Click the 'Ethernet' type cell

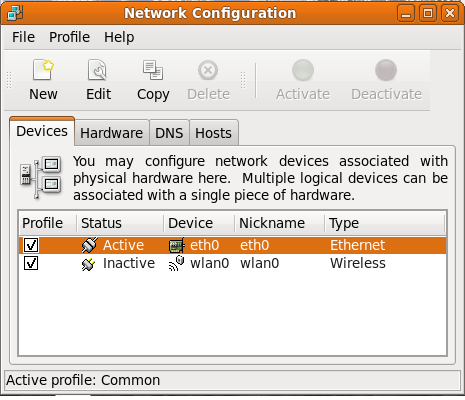pyautogui.click(x=357, y=245)
